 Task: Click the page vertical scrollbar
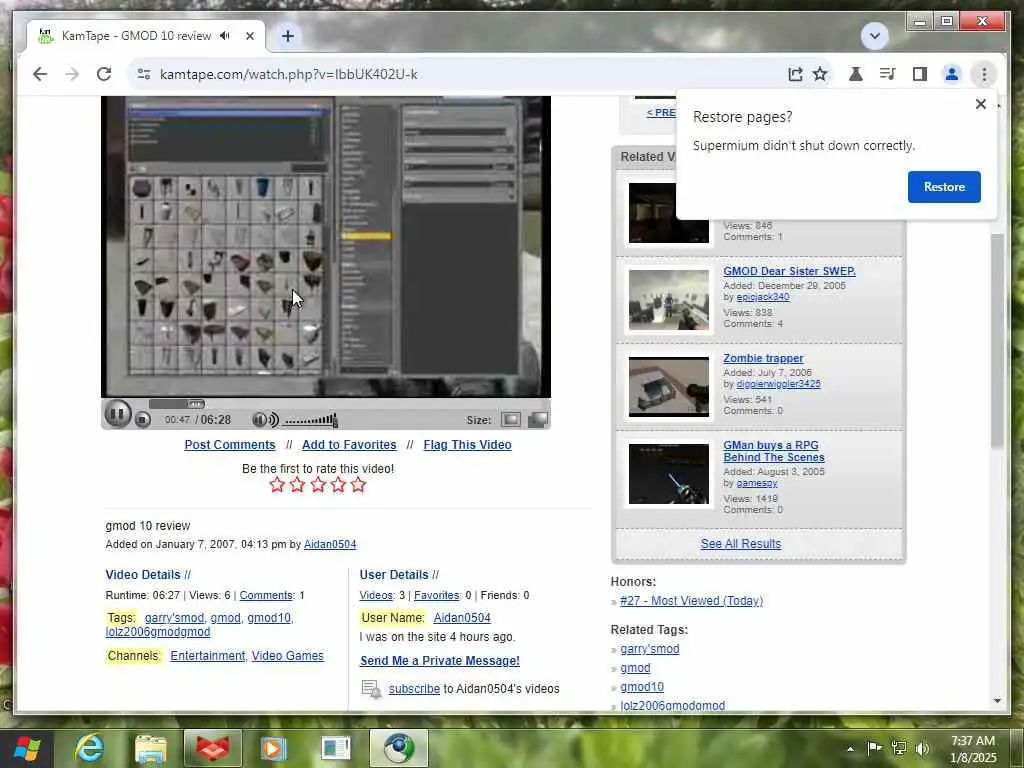[x=997, y=340]
